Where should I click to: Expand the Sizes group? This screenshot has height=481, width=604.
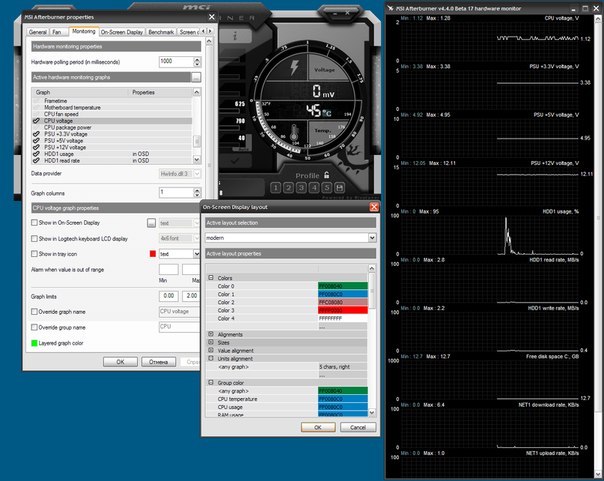[x=211, y=342]
